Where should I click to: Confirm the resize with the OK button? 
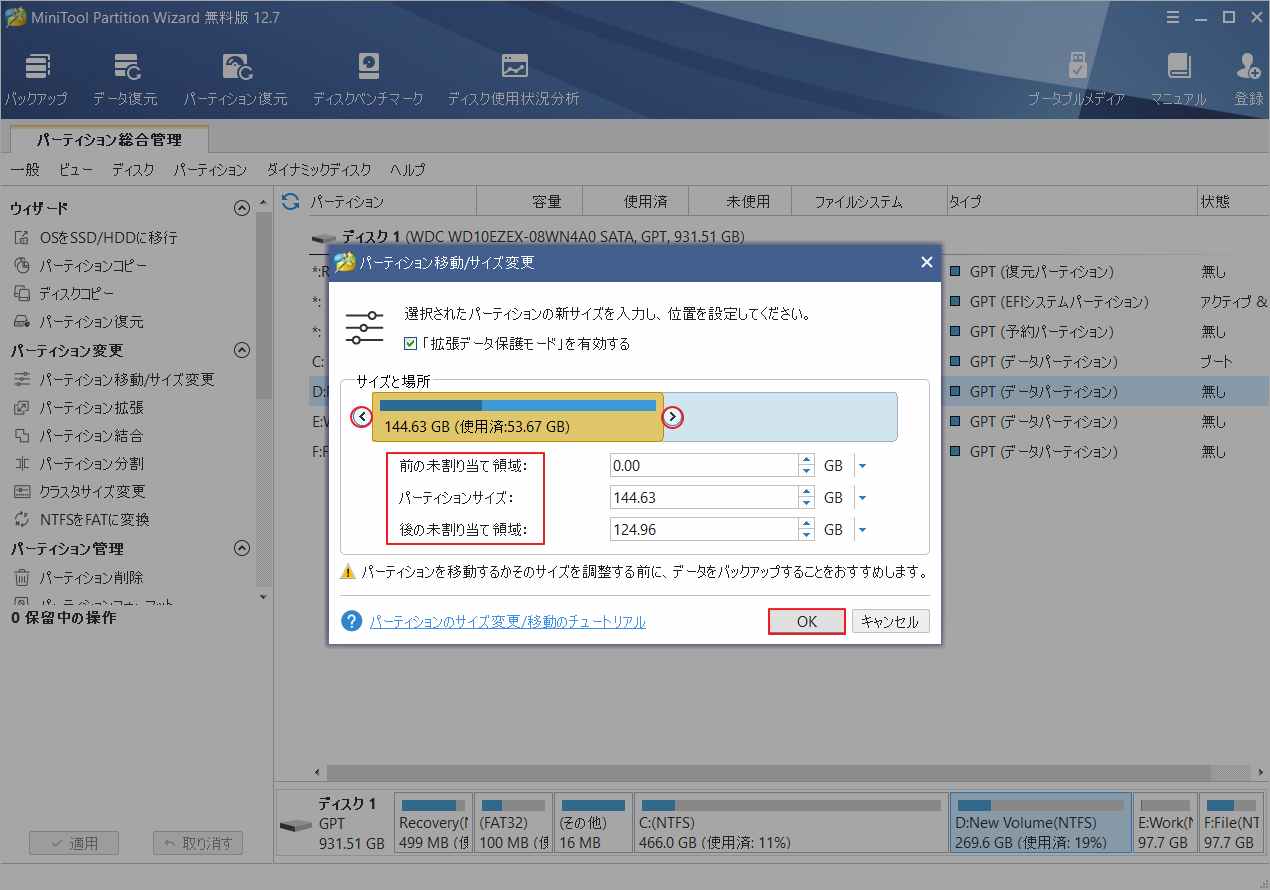(x=806, y=621)
